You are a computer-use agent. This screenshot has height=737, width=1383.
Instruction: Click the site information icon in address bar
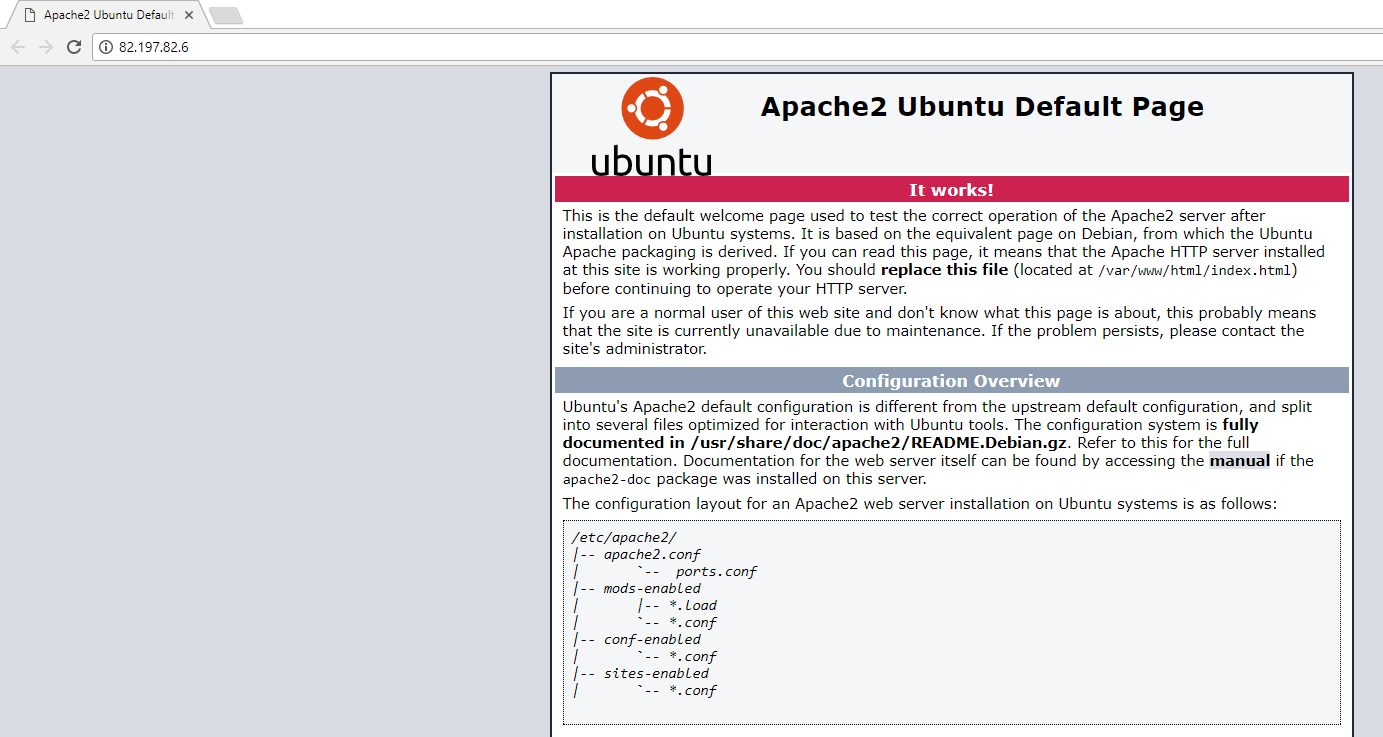[x=106, y=47]
